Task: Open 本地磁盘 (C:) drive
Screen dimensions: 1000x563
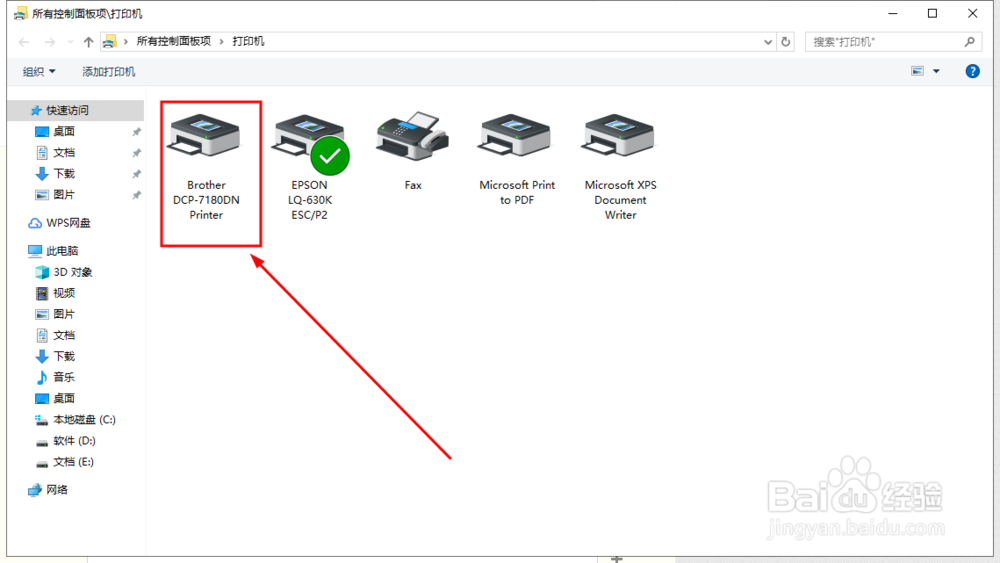Action: 75,420
